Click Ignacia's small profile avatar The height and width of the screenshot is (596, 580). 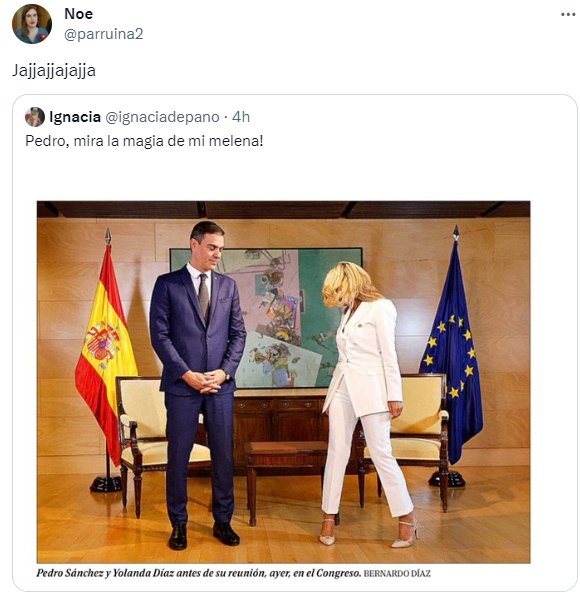tap(35, 117)
